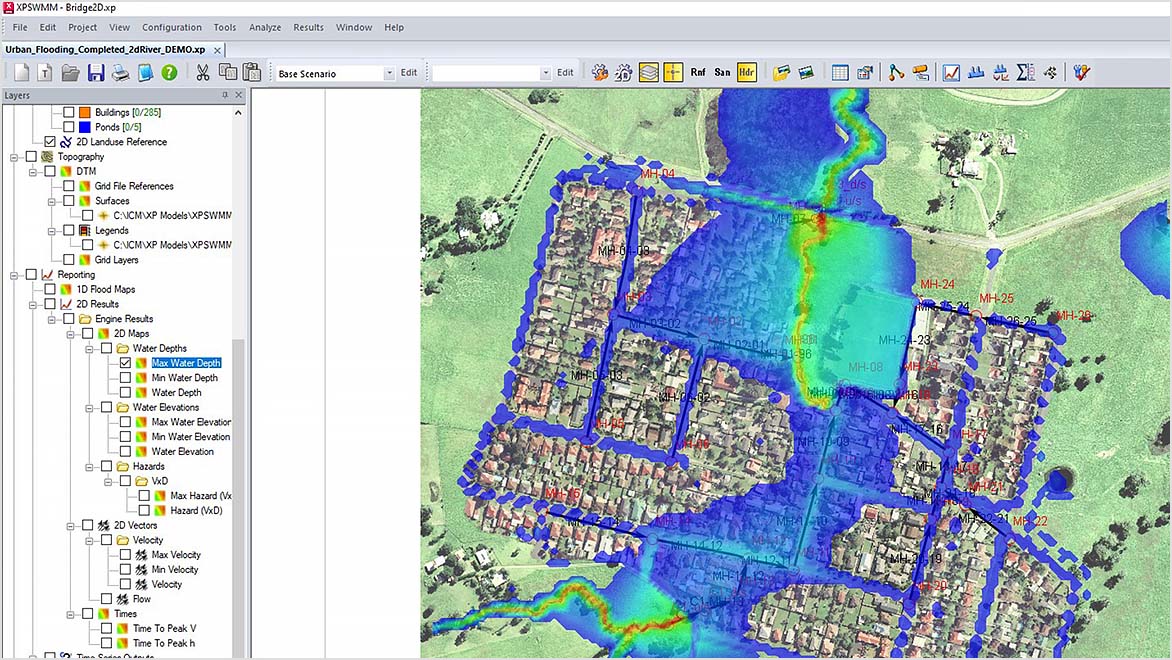The height and width of the screenshot is (660, 1172).
Task: Click the solve model gear icon
Action: [599, 72]
